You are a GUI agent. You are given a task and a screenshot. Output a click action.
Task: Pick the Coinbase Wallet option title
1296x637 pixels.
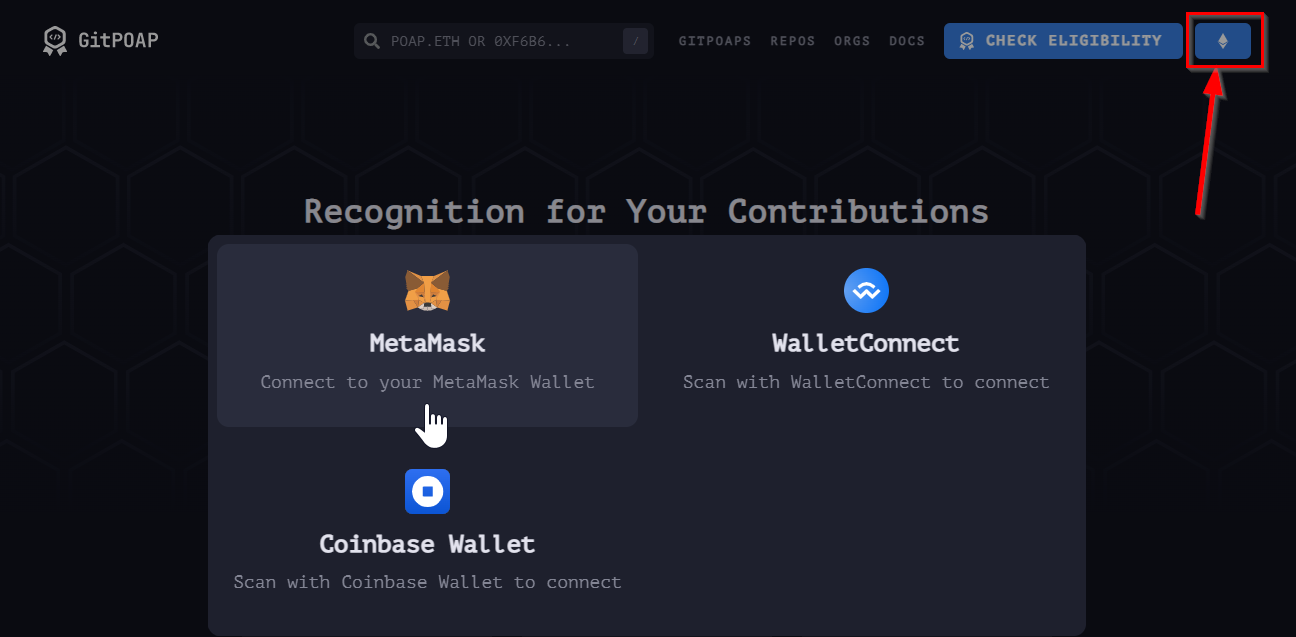427,544
